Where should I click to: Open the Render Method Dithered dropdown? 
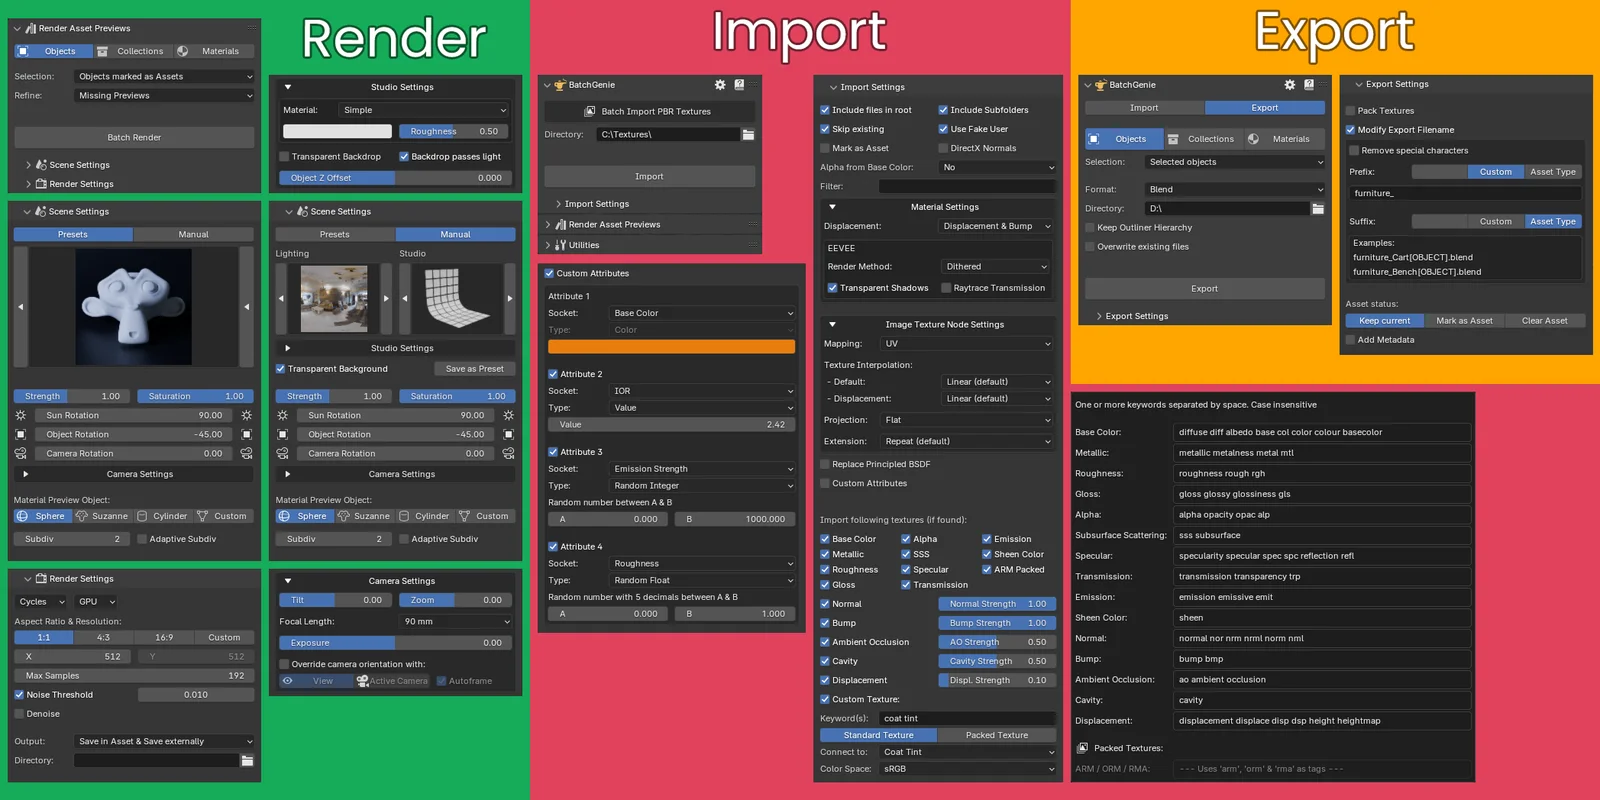[x=996, y=267]
